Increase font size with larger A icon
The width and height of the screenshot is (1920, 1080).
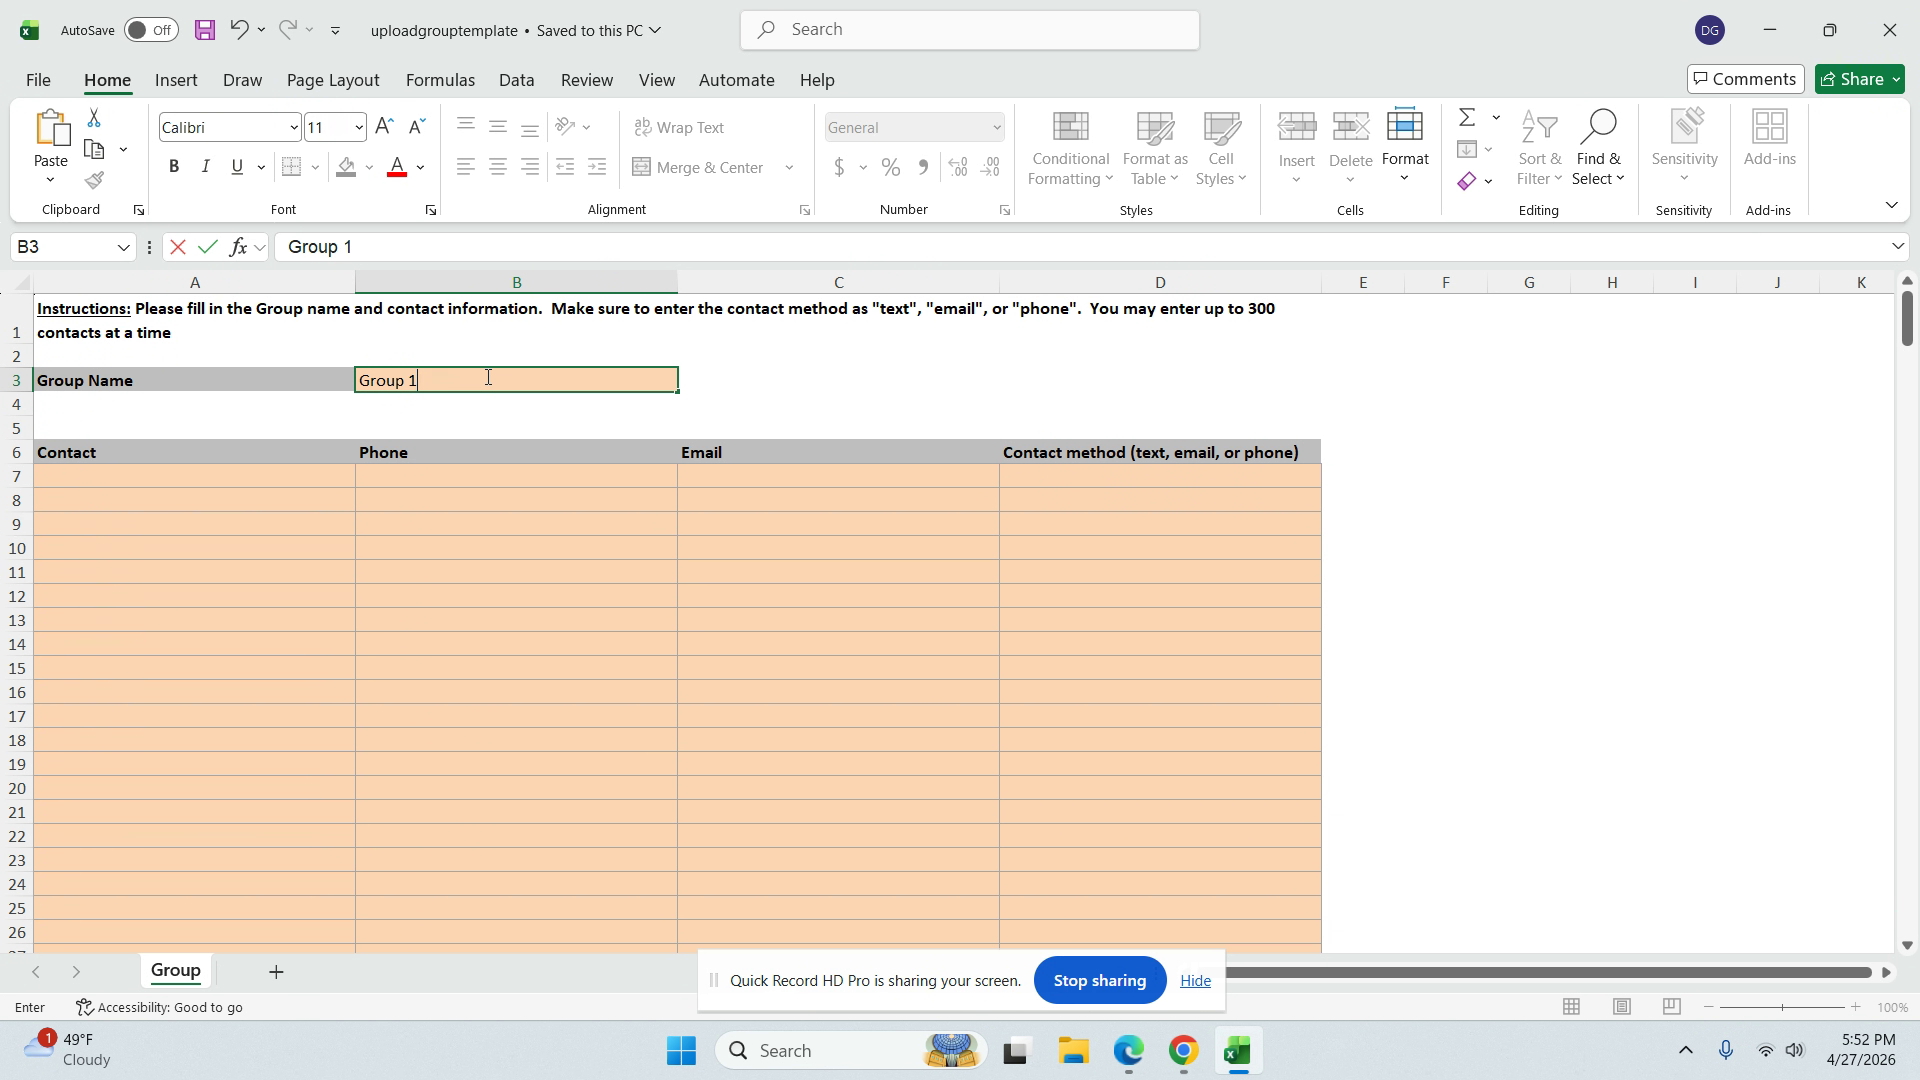click(384, 127)
